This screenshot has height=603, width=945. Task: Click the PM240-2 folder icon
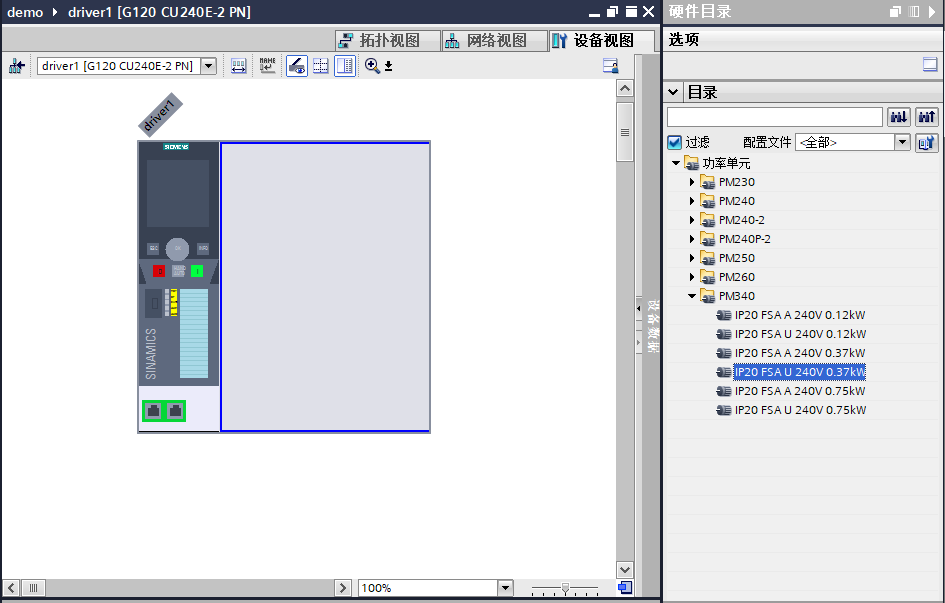coord(708,220)
